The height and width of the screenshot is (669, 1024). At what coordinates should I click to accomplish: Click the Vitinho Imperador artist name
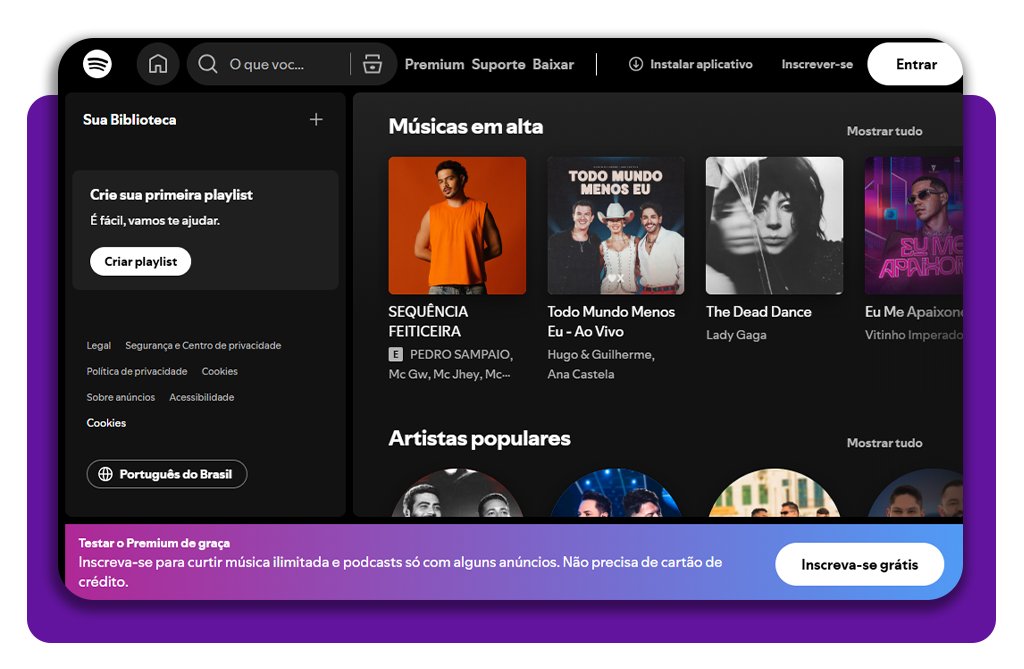tap(914, 335)
